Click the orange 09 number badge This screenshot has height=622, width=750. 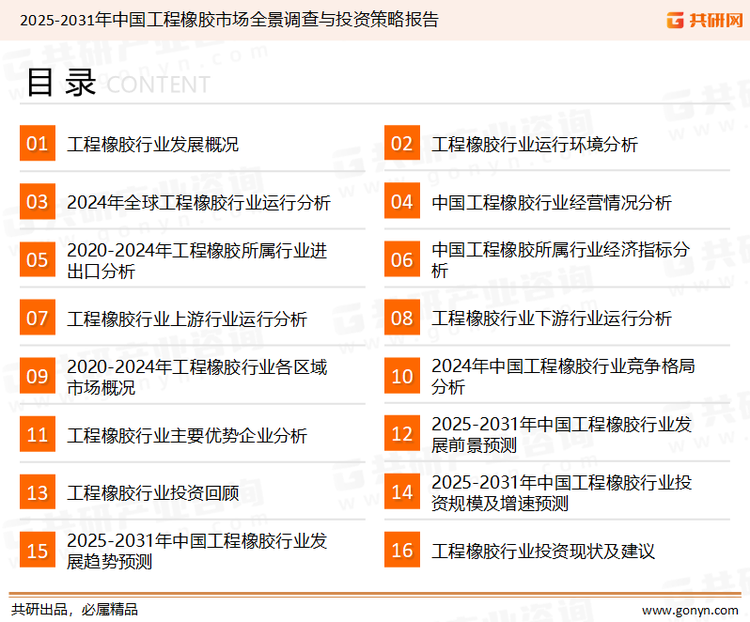(37, 376)
